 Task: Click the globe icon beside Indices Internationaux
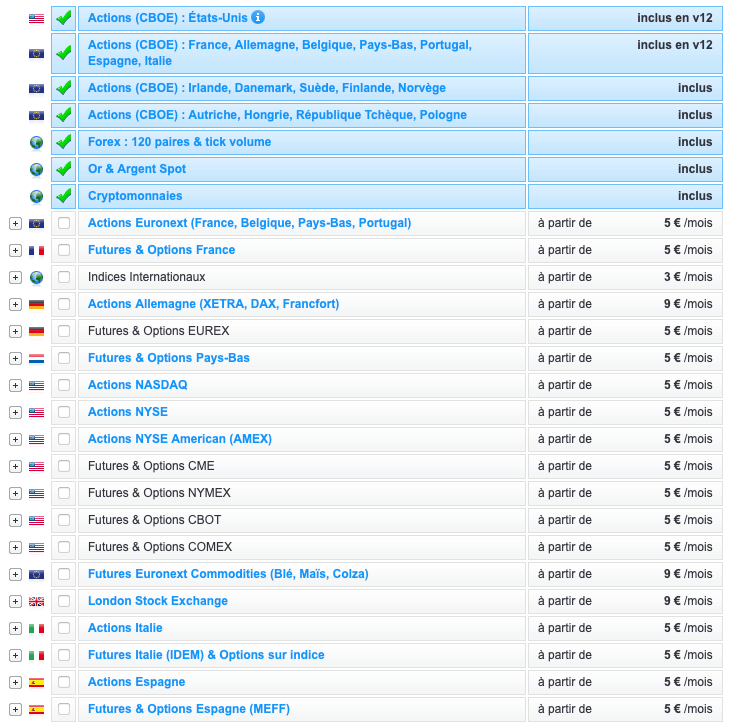point(37,277)
